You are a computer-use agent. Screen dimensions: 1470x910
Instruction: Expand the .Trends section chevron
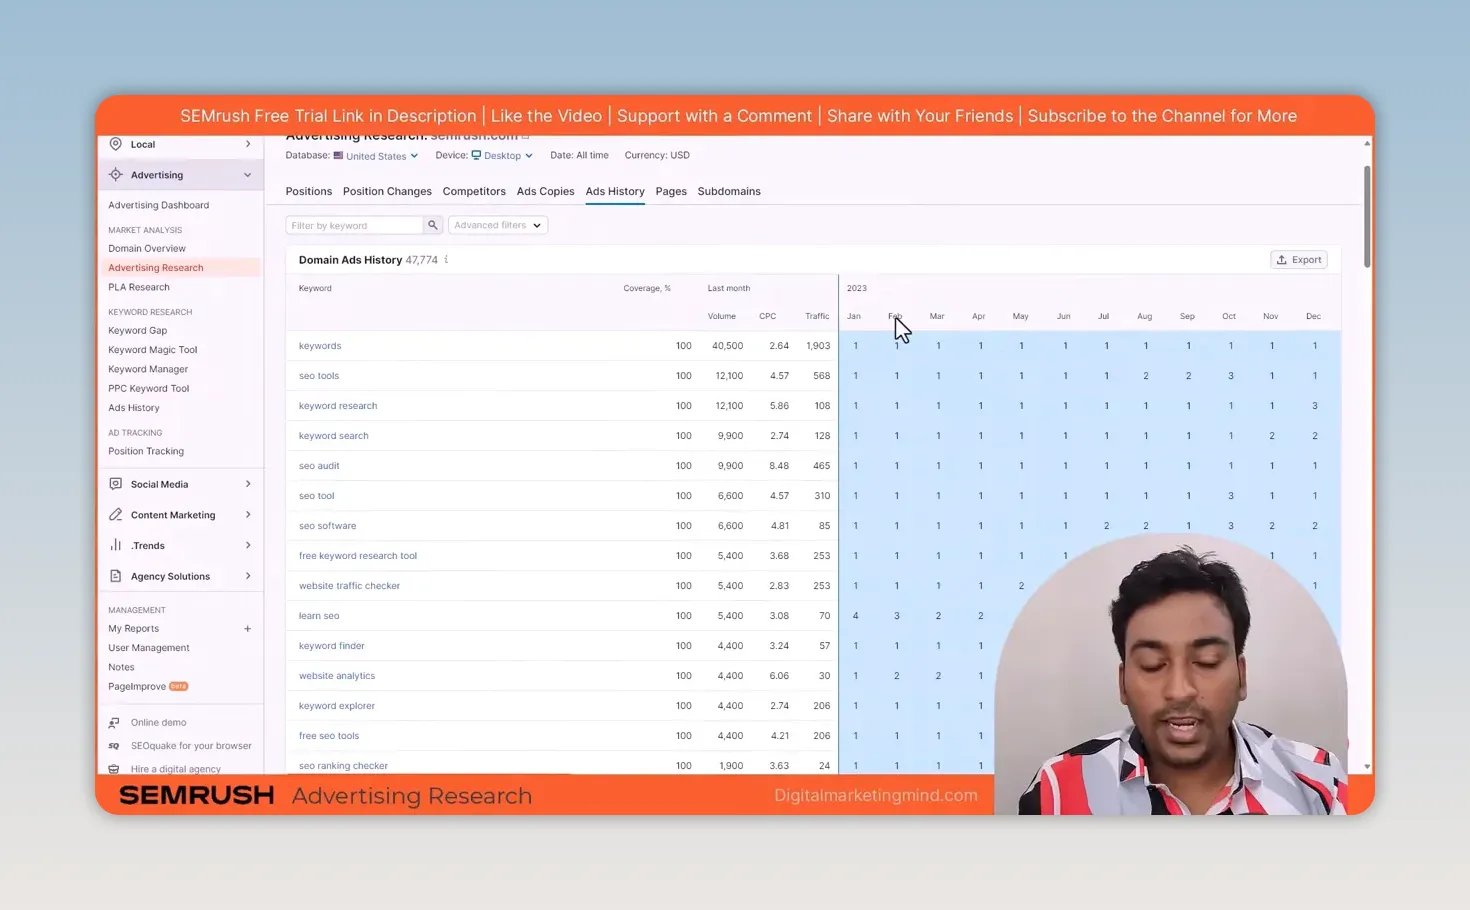pos(248,545)
